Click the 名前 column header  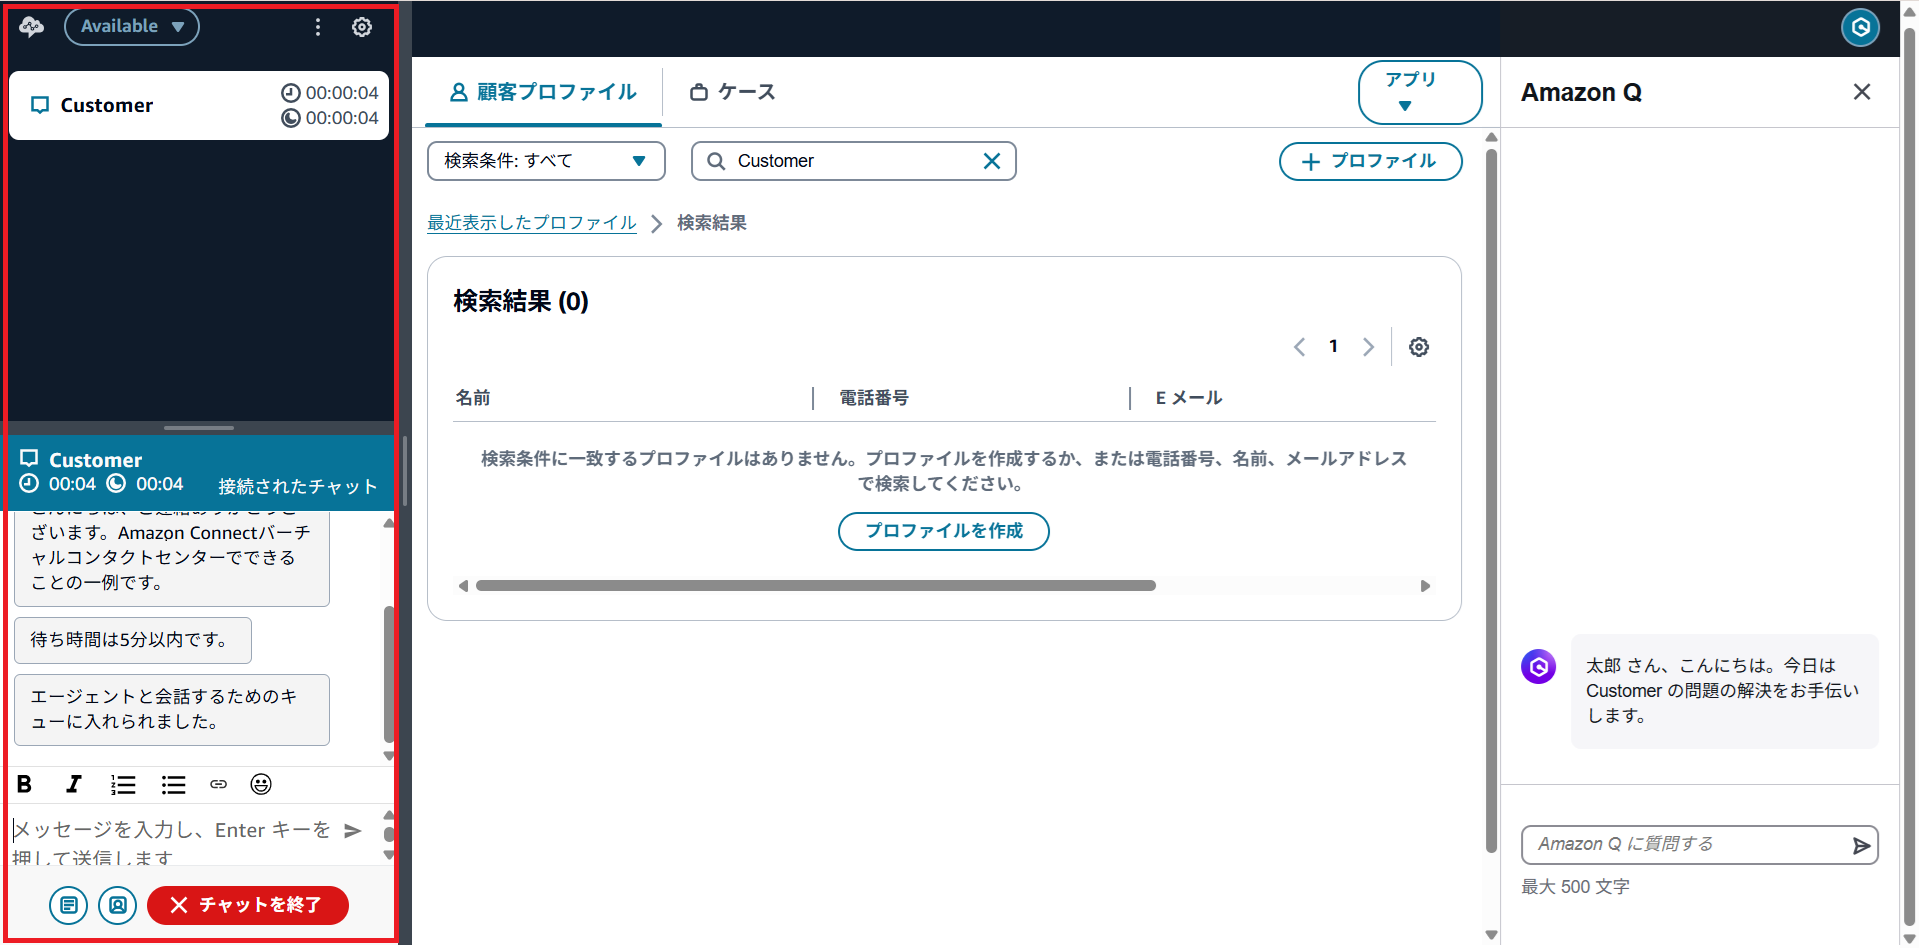click(473, 398)
